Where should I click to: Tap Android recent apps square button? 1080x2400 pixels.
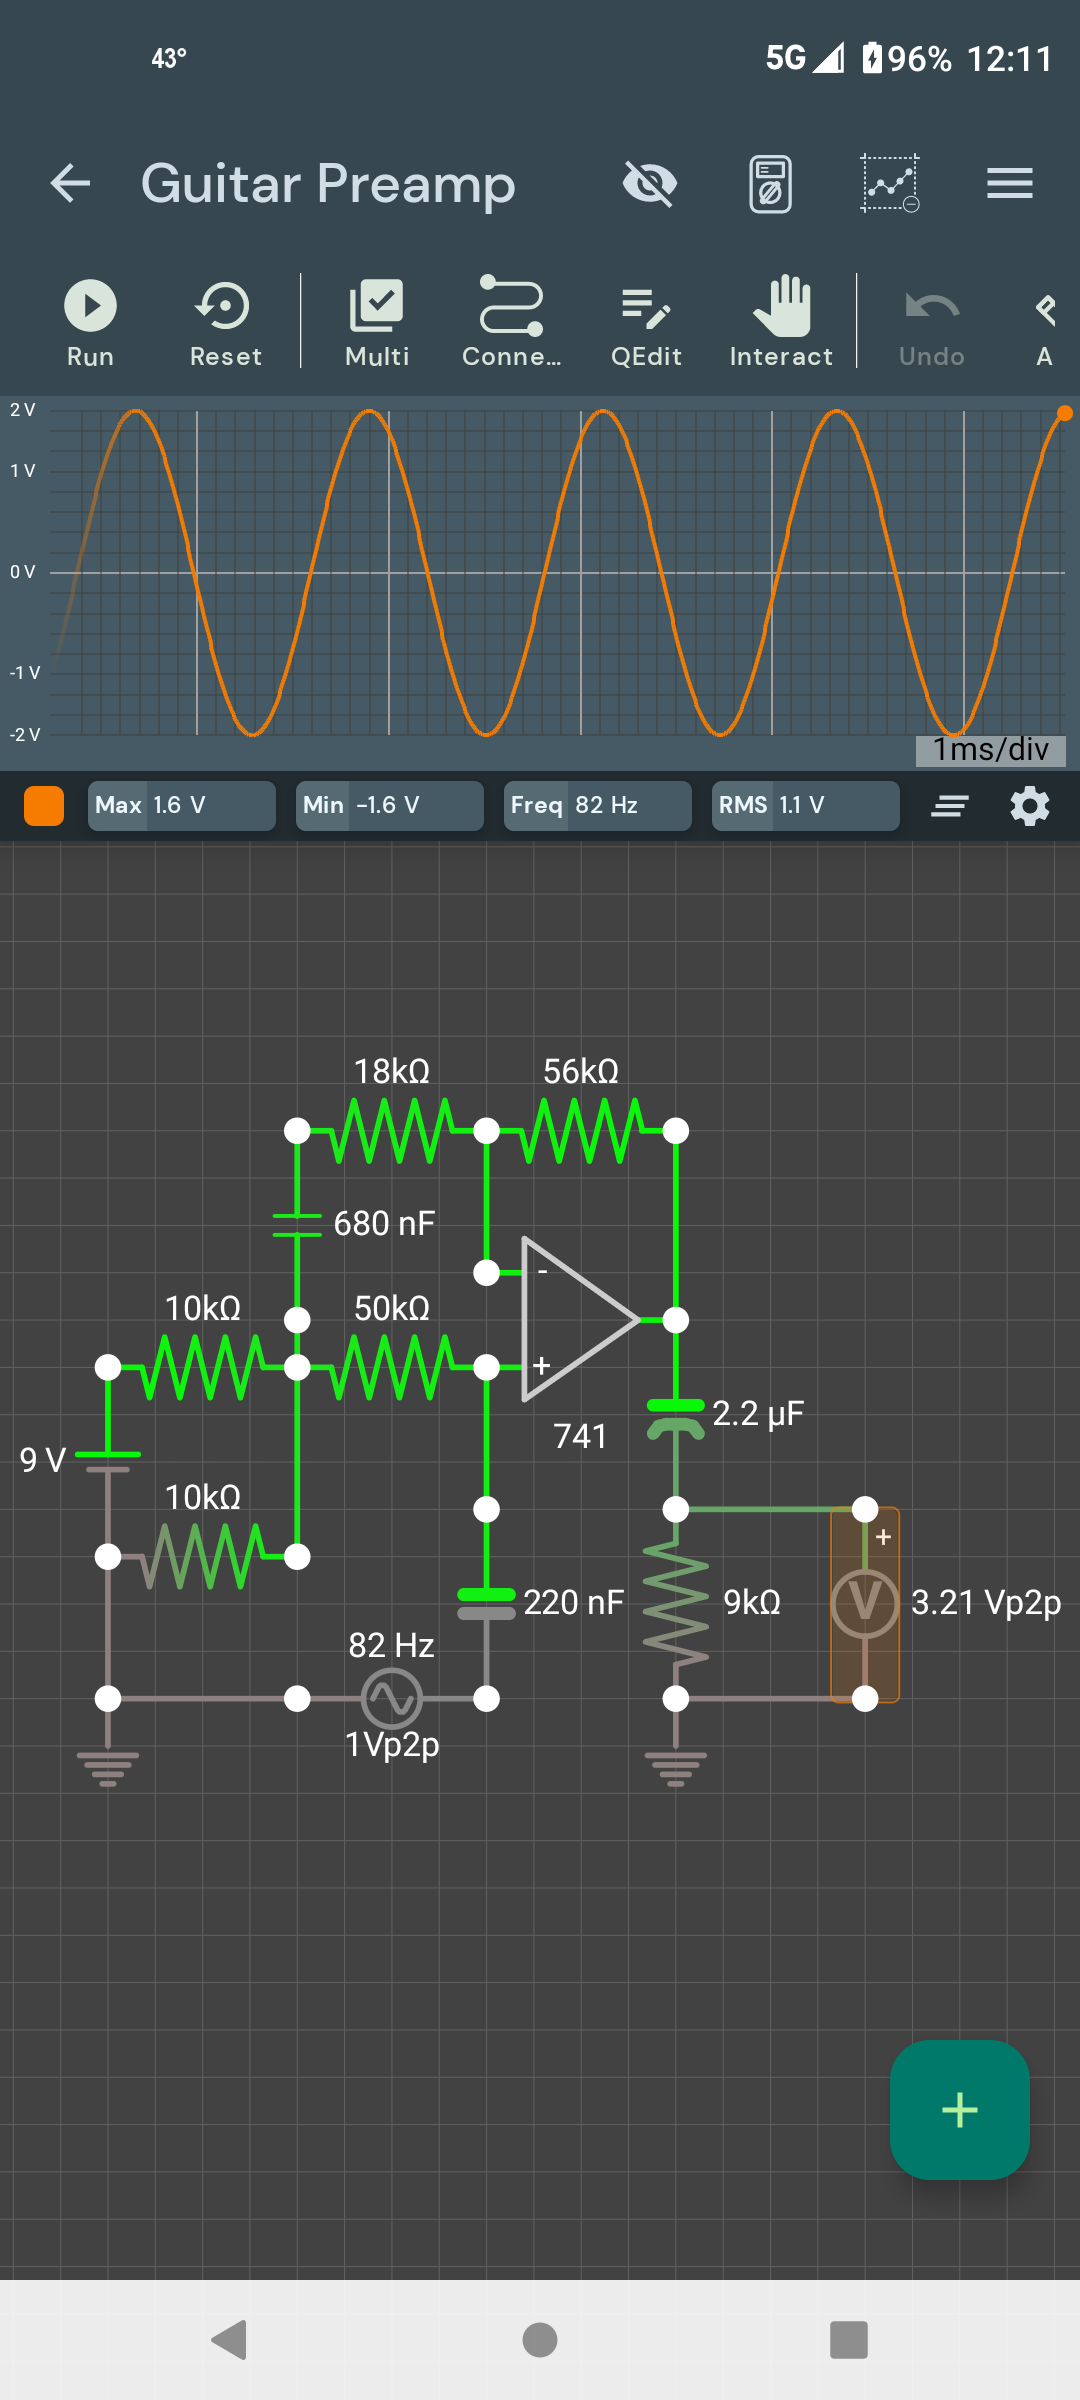click(x=849, y=2340)
